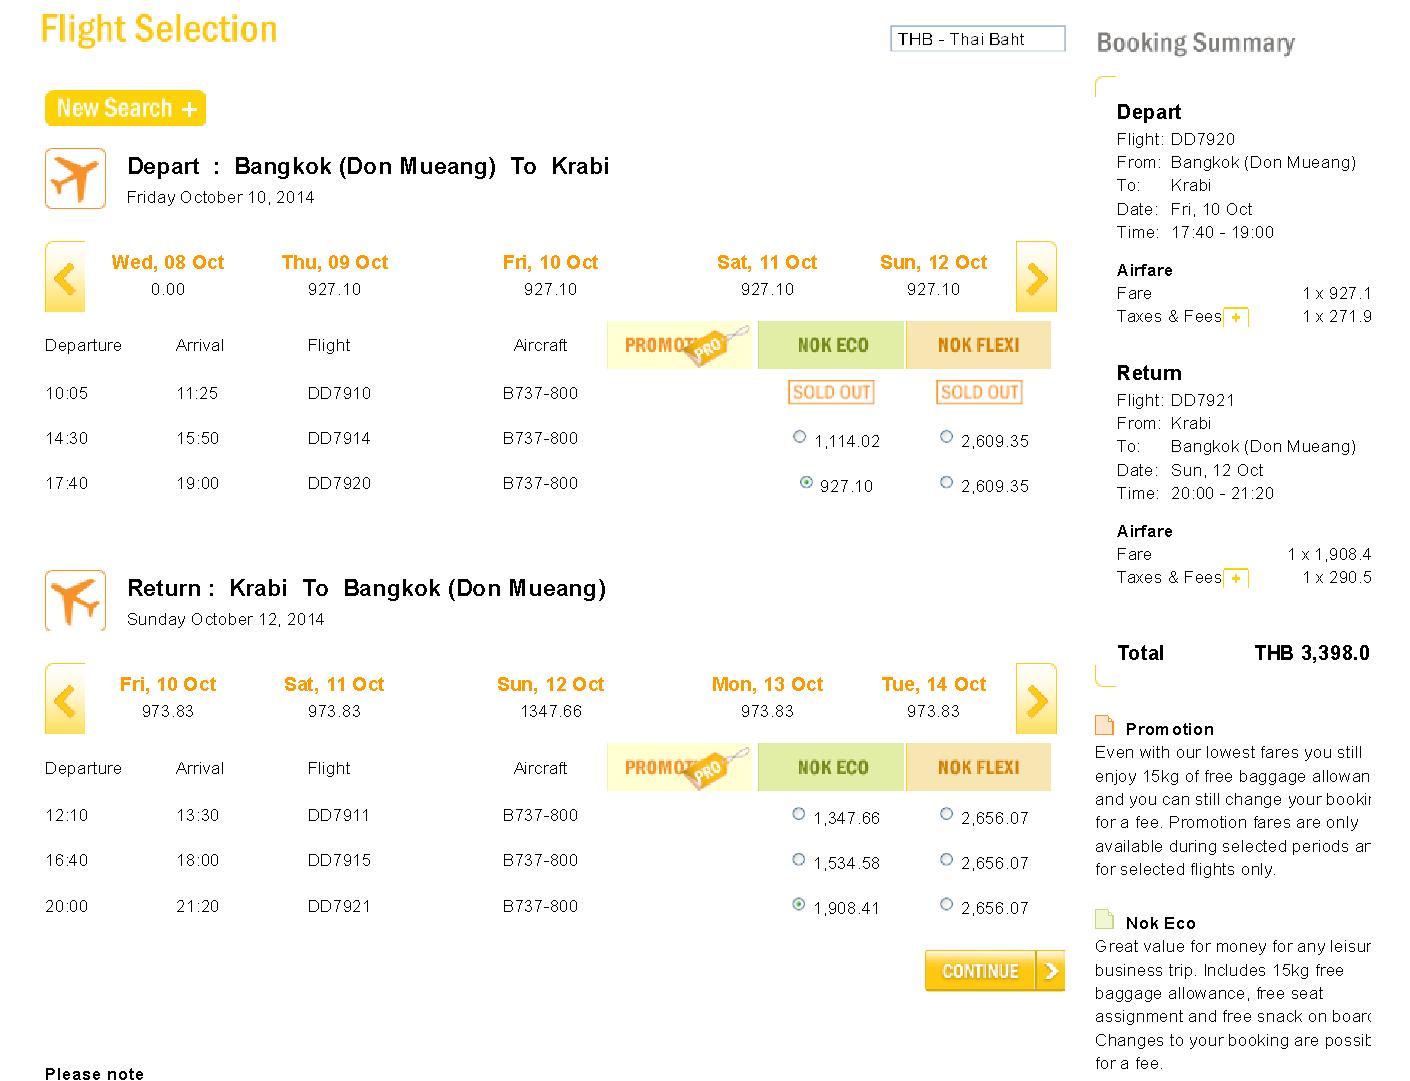Click the depart flight airplane icon
Viewport: 1410px width, 1081px height.
pos(75,179)
